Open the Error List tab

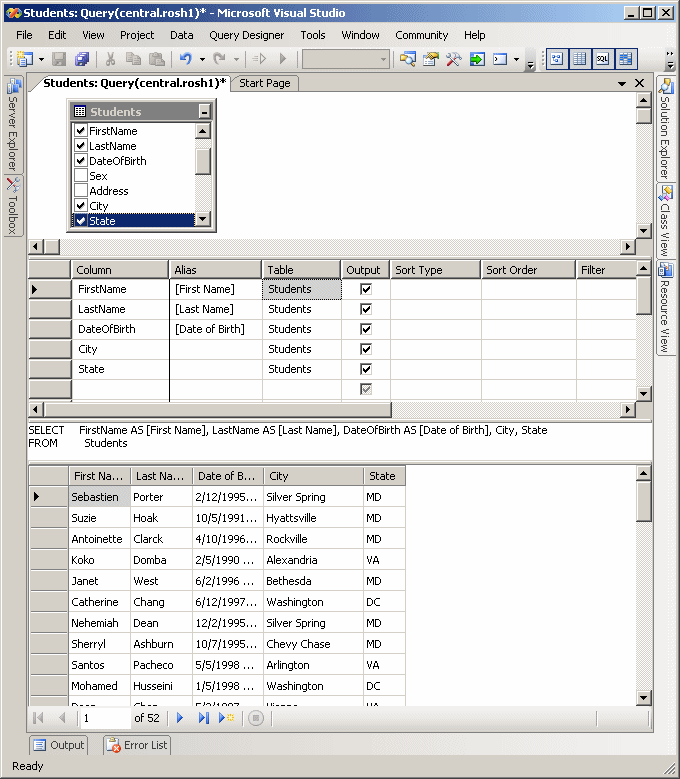point(137,745)
